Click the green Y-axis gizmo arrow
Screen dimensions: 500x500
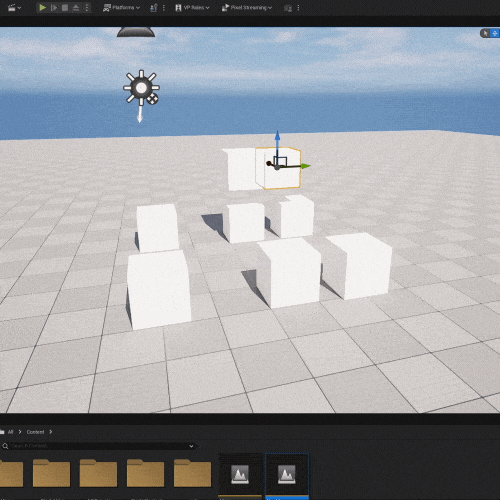[x=305, y=166]
